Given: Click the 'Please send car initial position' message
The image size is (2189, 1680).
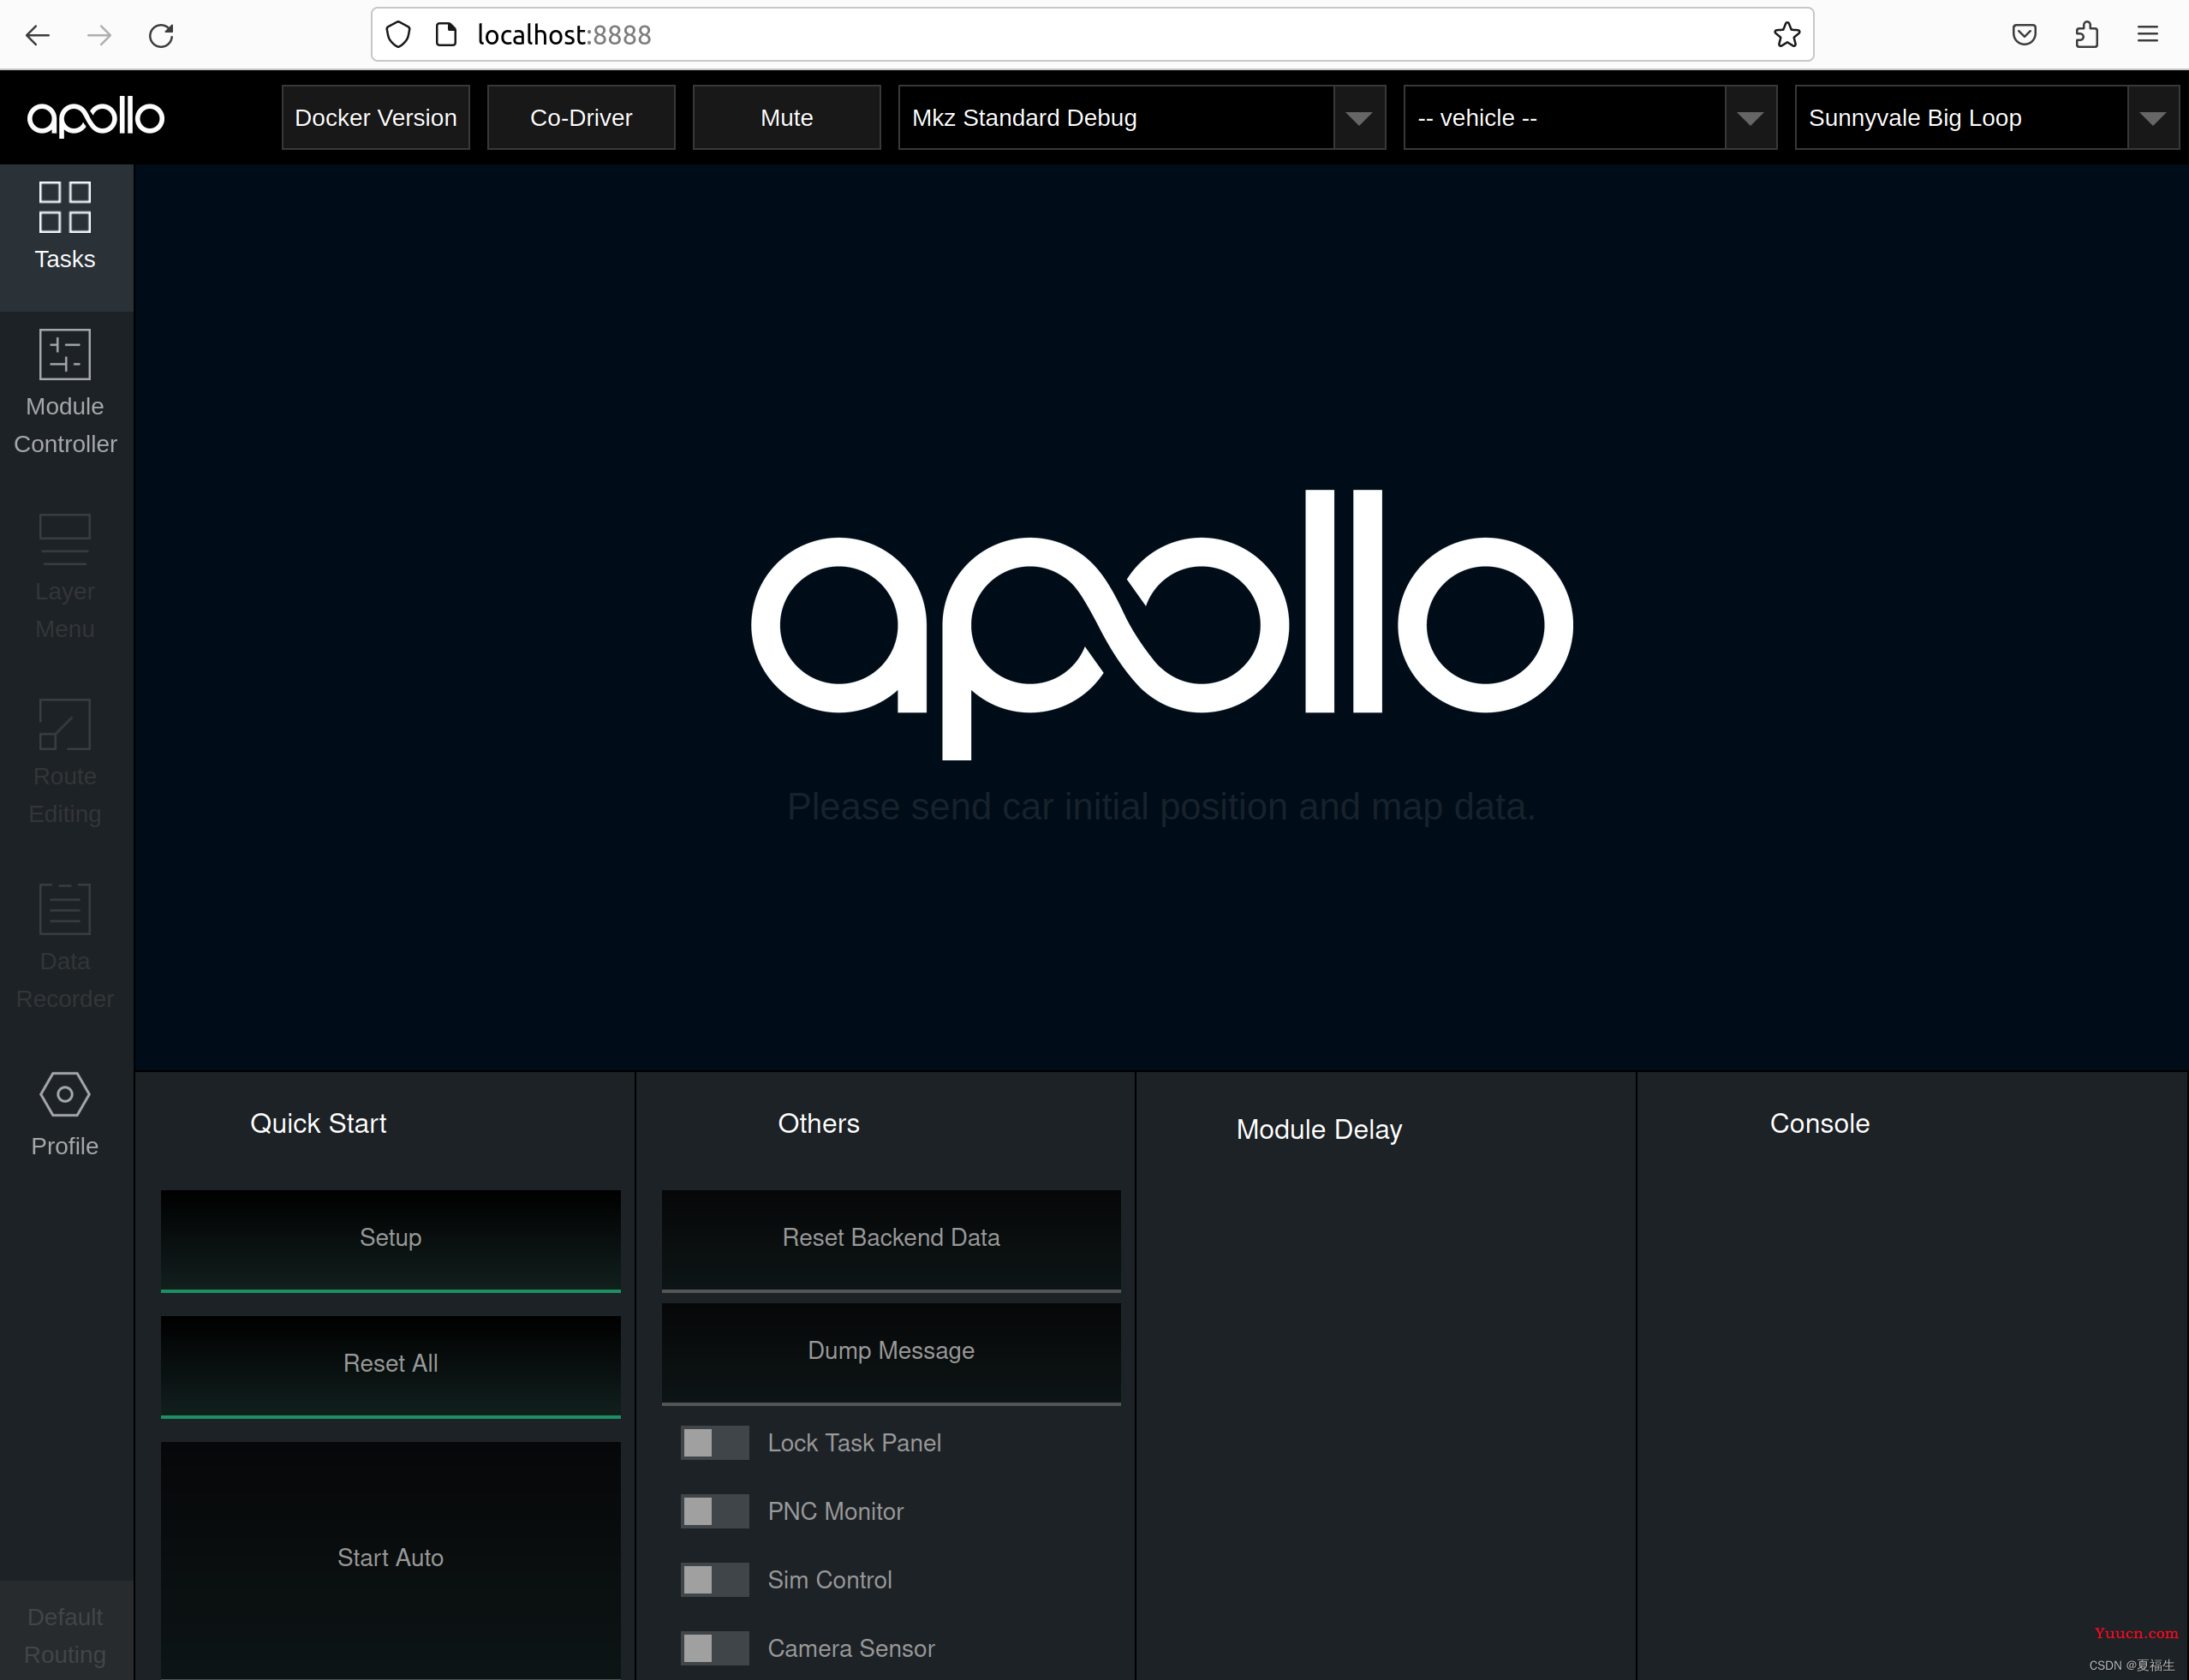Looking at the screenshot, I should coord(1161,807).
